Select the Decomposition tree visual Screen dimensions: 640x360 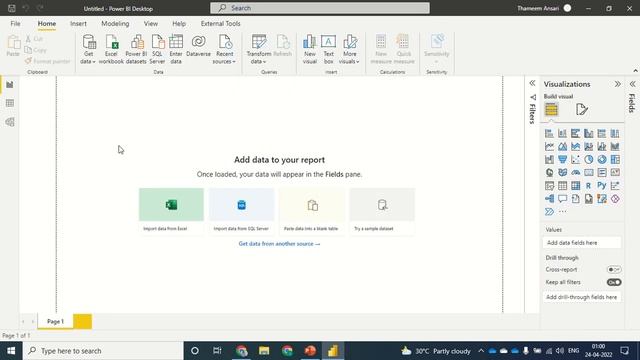(x=549, y=199)
